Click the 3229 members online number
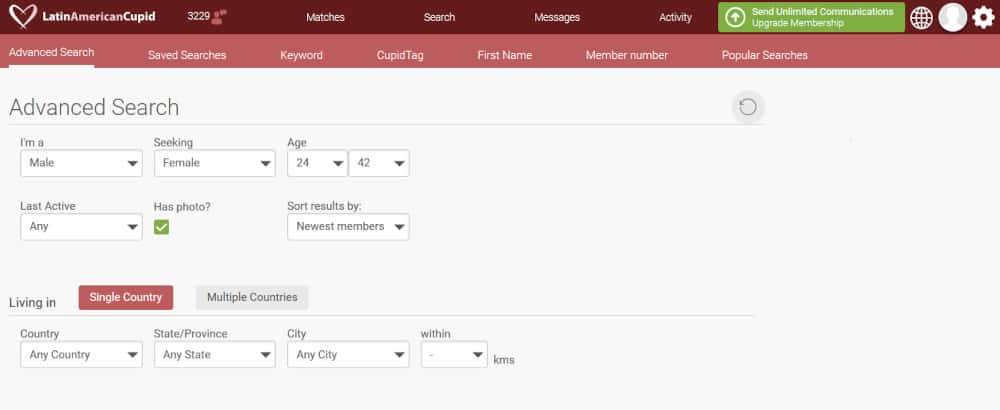 pyautogui.click(x=198, y=17)
